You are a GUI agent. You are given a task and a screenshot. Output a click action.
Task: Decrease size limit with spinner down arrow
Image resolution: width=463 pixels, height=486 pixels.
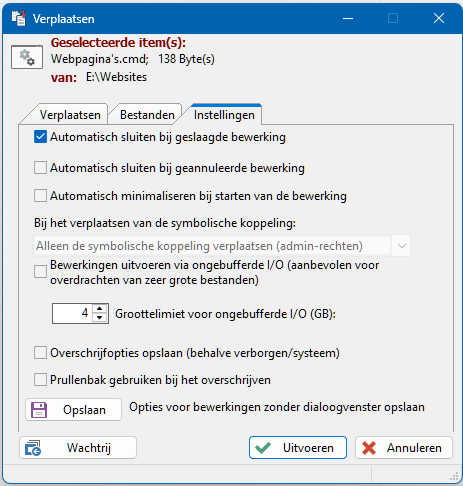[x=100, y=318]
